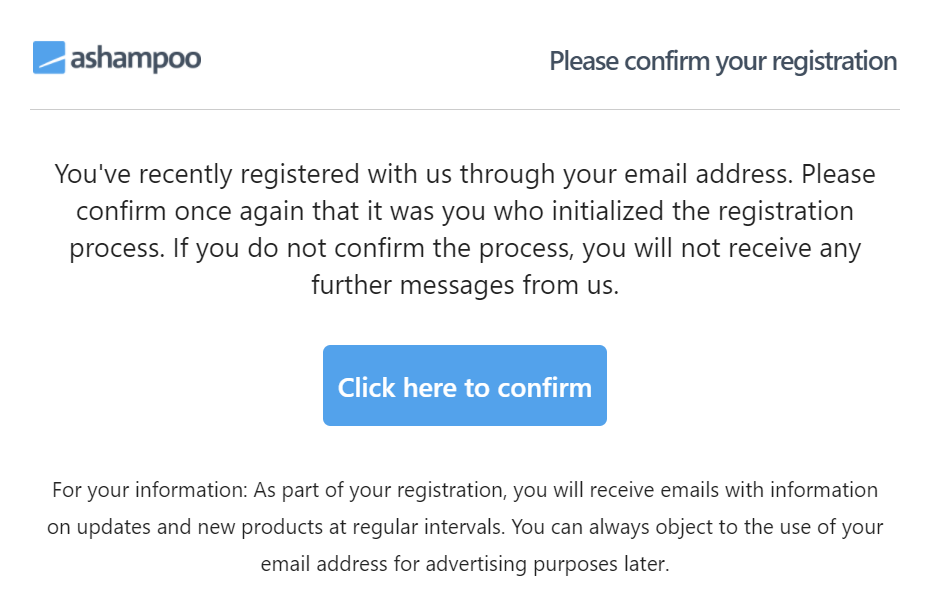Click the line starting 'You've recently registered'
Screen dimensions: 951x604
tap(465, 175)
